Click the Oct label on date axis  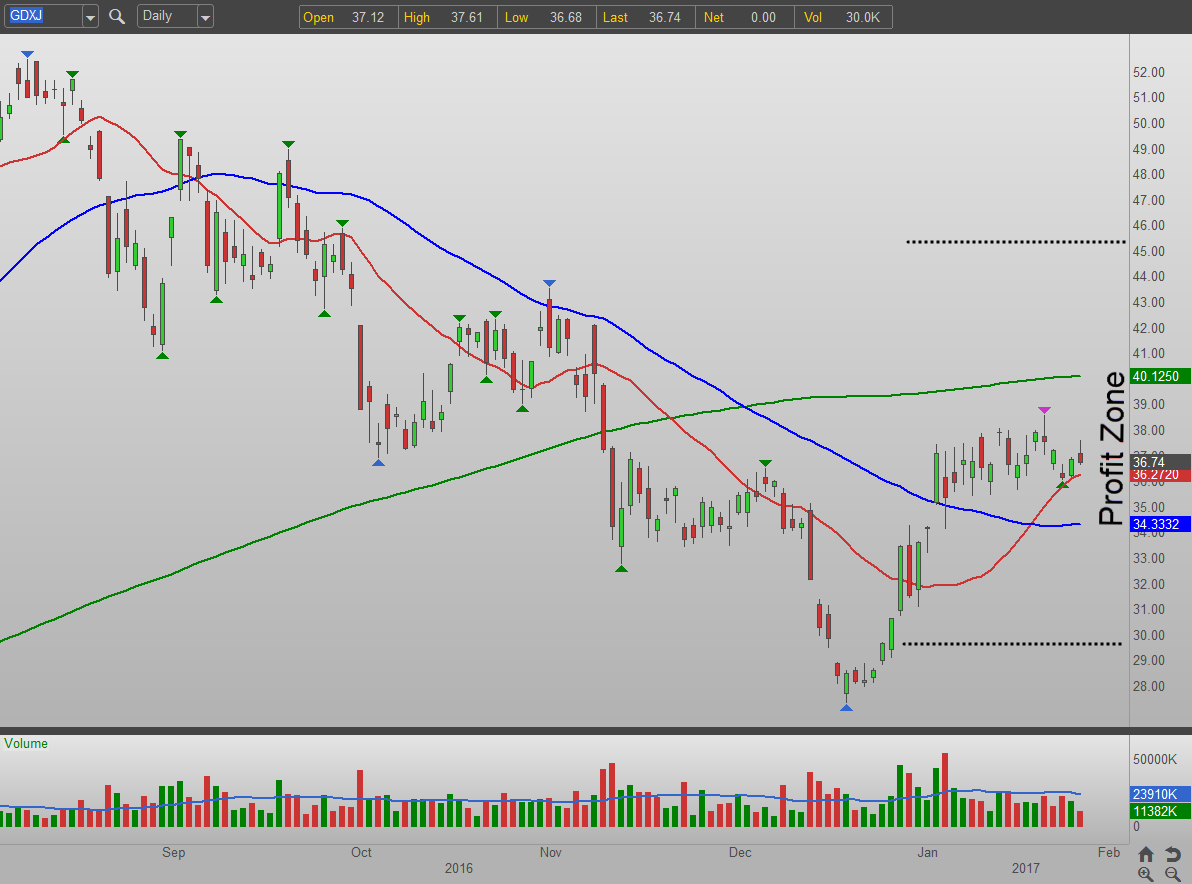(361, 852)
